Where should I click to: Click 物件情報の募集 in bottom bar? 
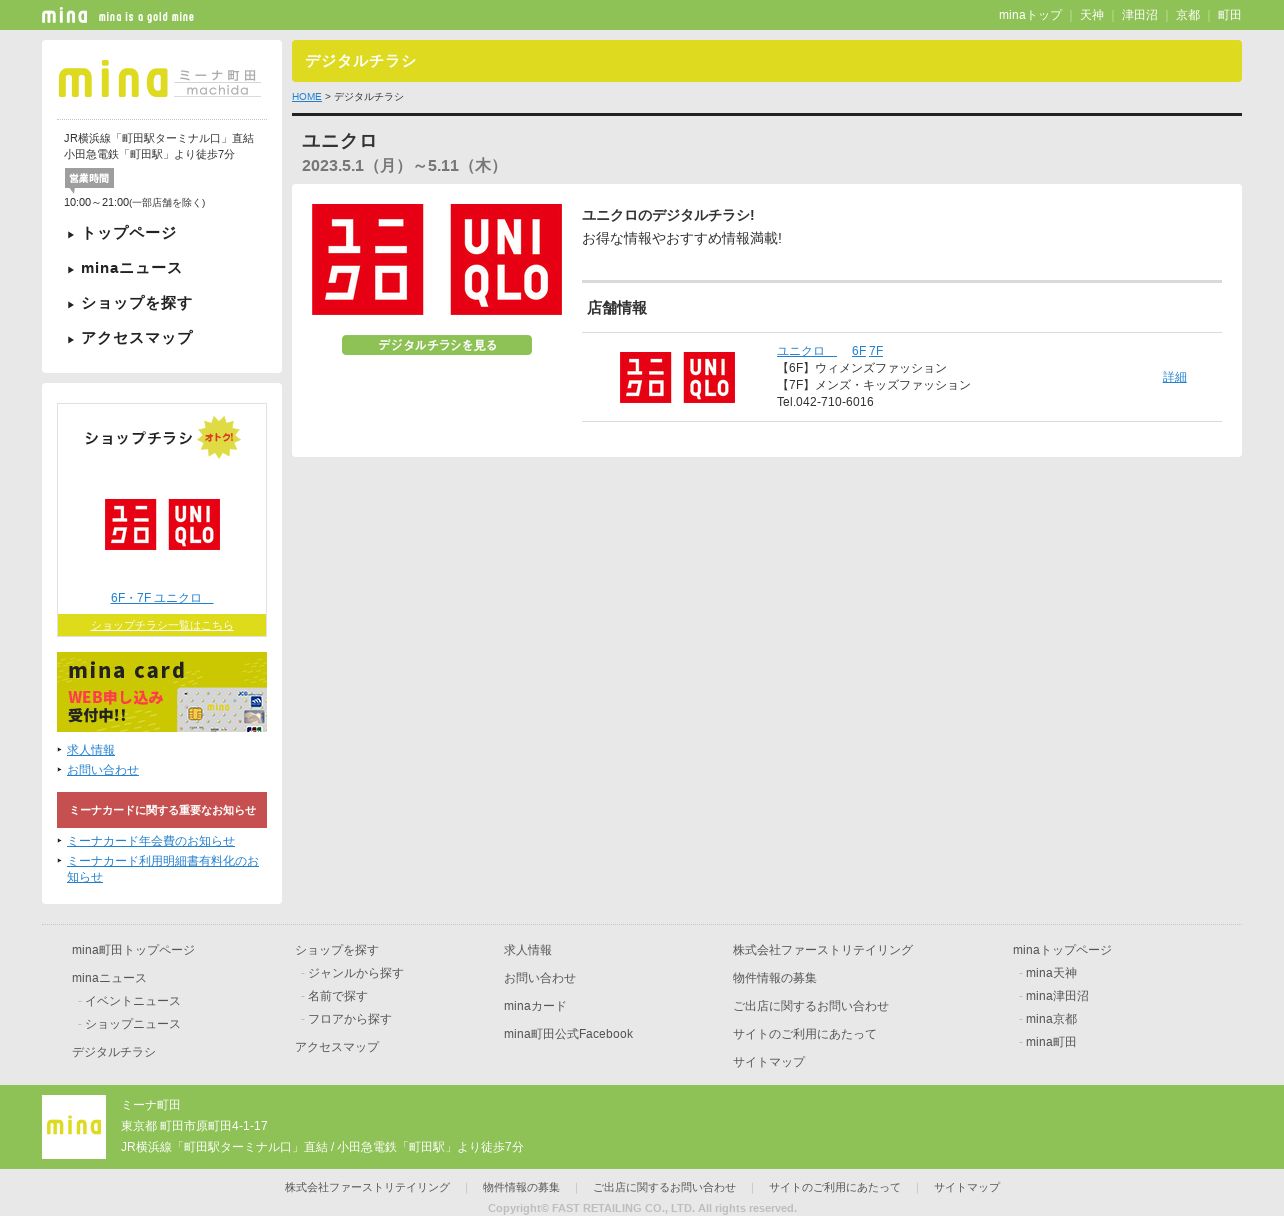coord(521,1188)
